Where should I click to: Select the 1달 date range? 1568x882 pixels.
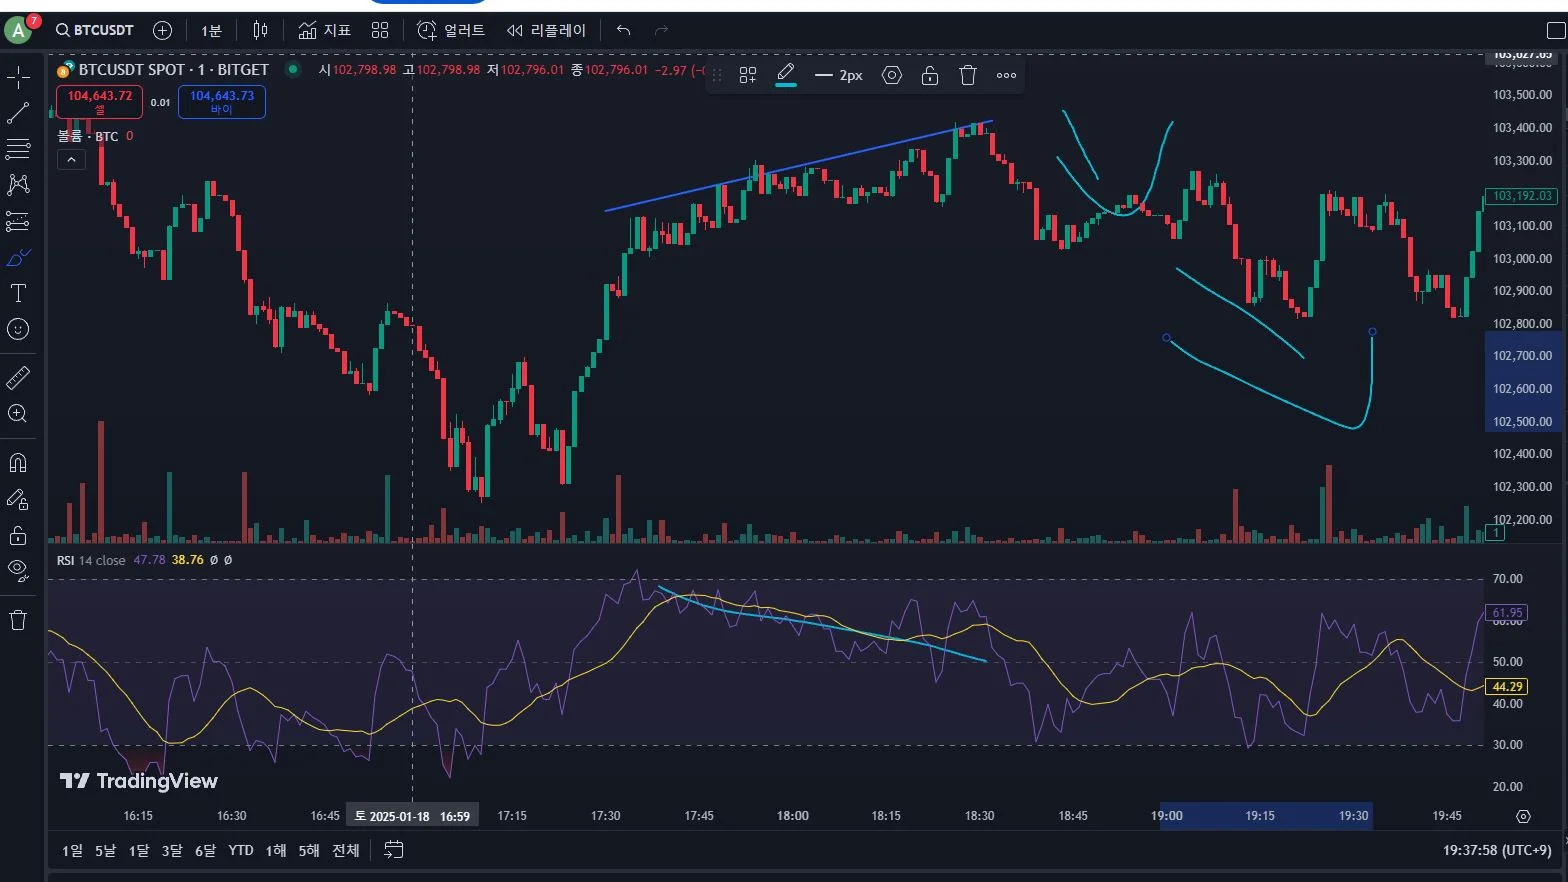click(x=139, y=851)
